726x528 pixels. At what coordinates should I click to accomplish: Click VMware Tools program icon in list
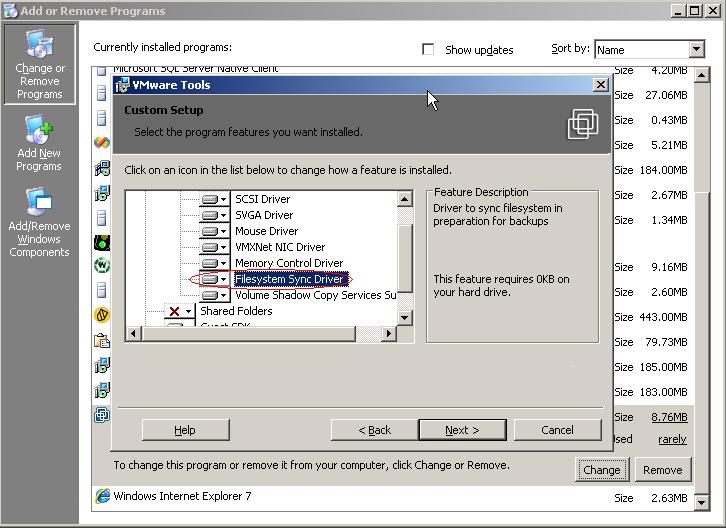102,415
